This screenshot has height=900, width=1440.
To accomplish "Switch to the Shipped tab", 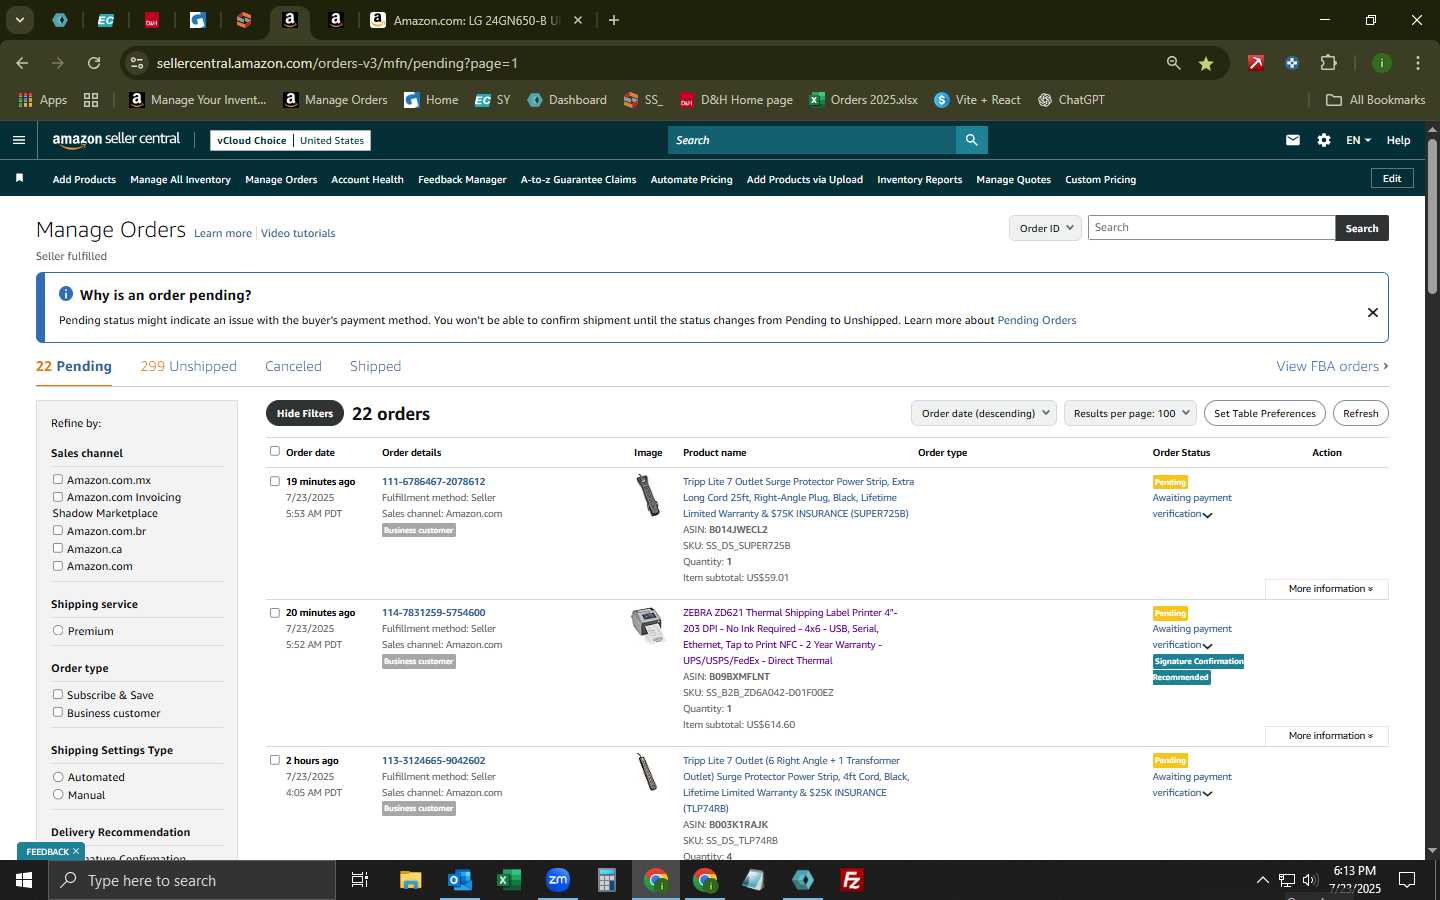I will 375,366.
